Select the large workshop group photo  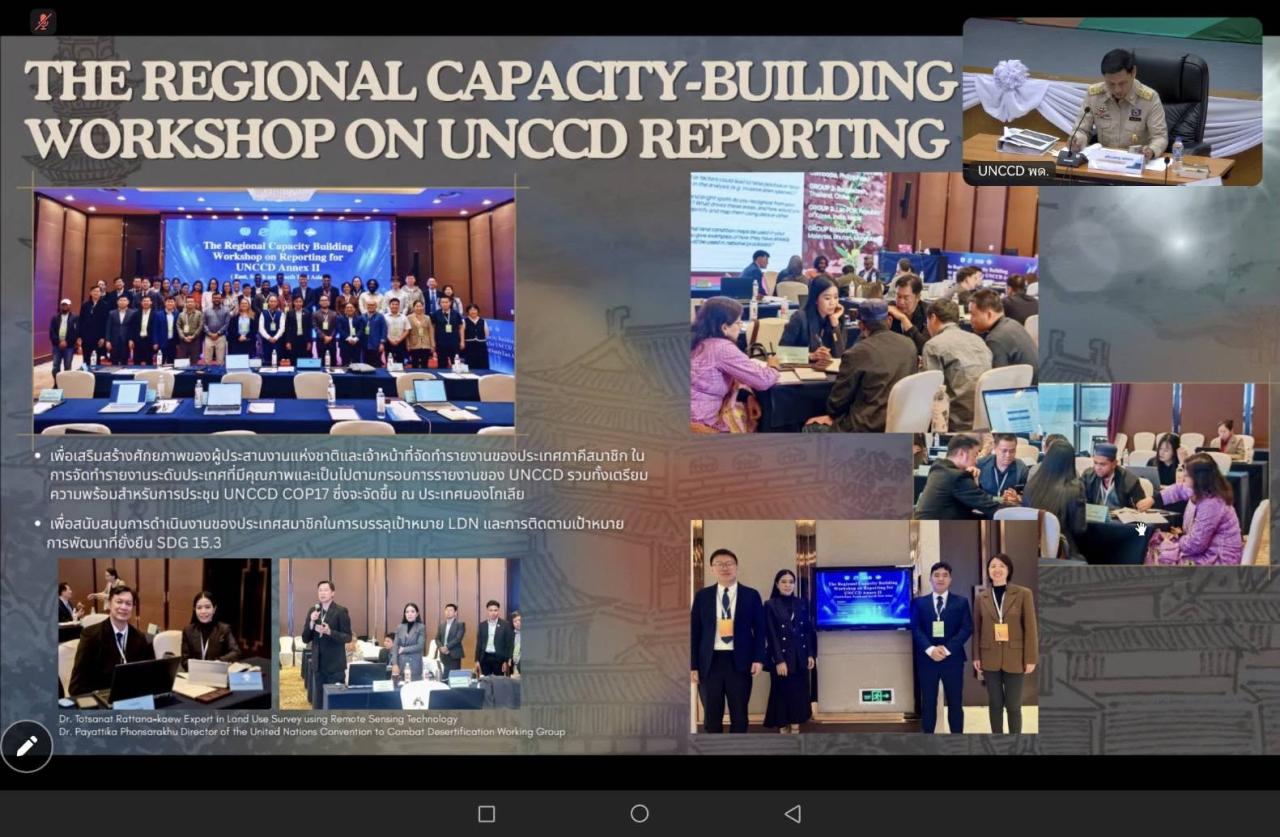click(x=275, y=311)
